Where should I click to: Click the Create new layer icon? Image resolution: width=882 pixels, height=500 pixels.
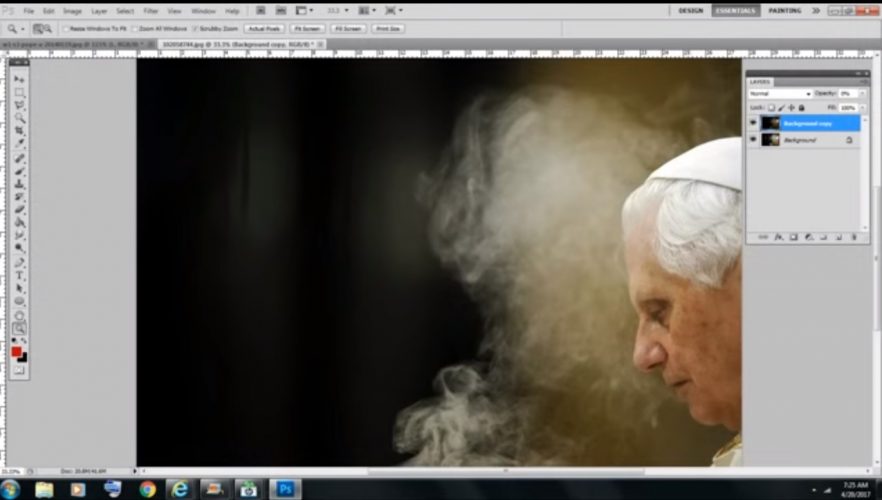tap(838, 238)
